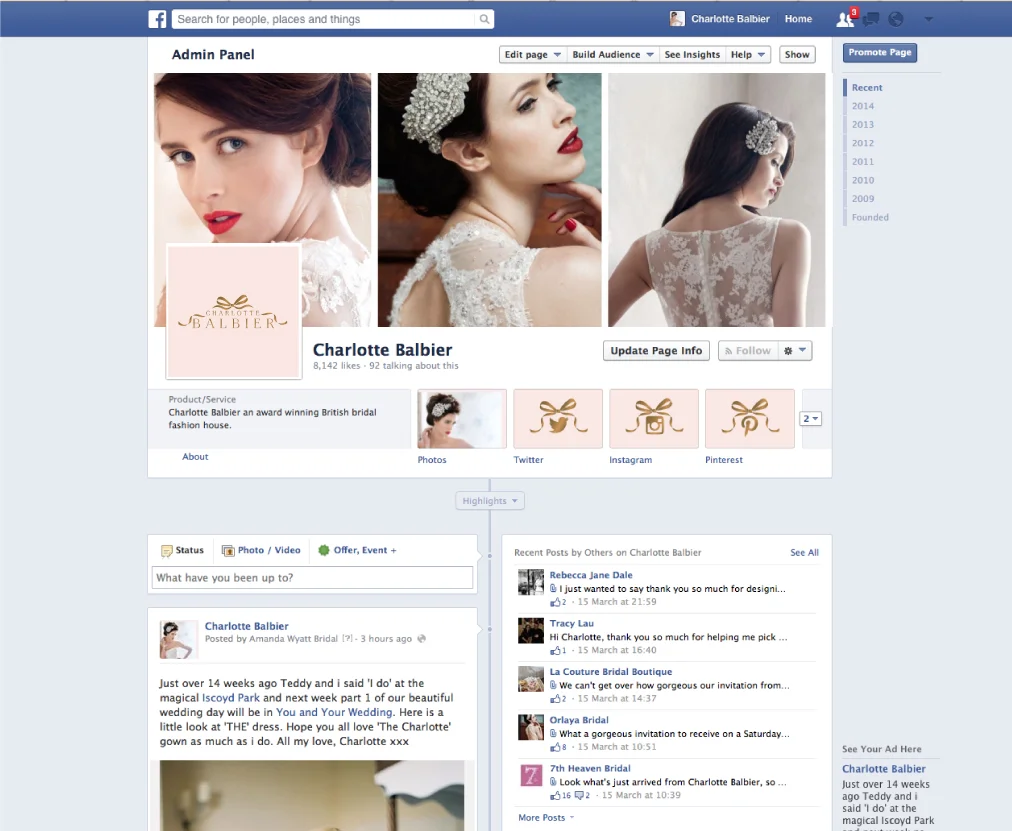The width and height of the screenshot is (1012, 831).
Task: Open the Photos thumbnail tile
Action: pyautogui.click(x=461, y=419)
